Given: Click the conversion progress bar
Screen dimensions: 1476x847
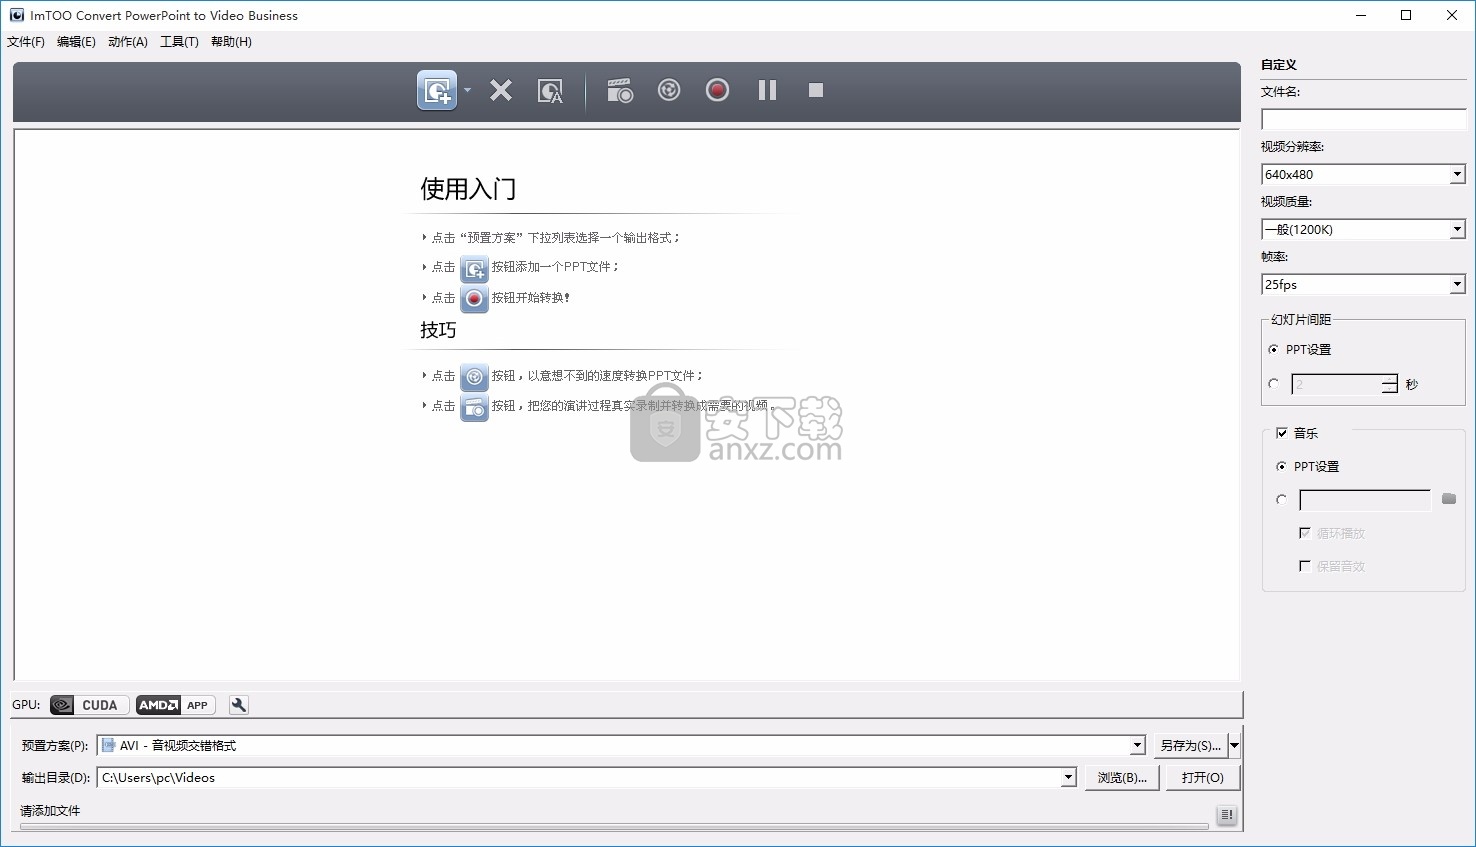Looking at the screenshot, I should pos(614,827).
